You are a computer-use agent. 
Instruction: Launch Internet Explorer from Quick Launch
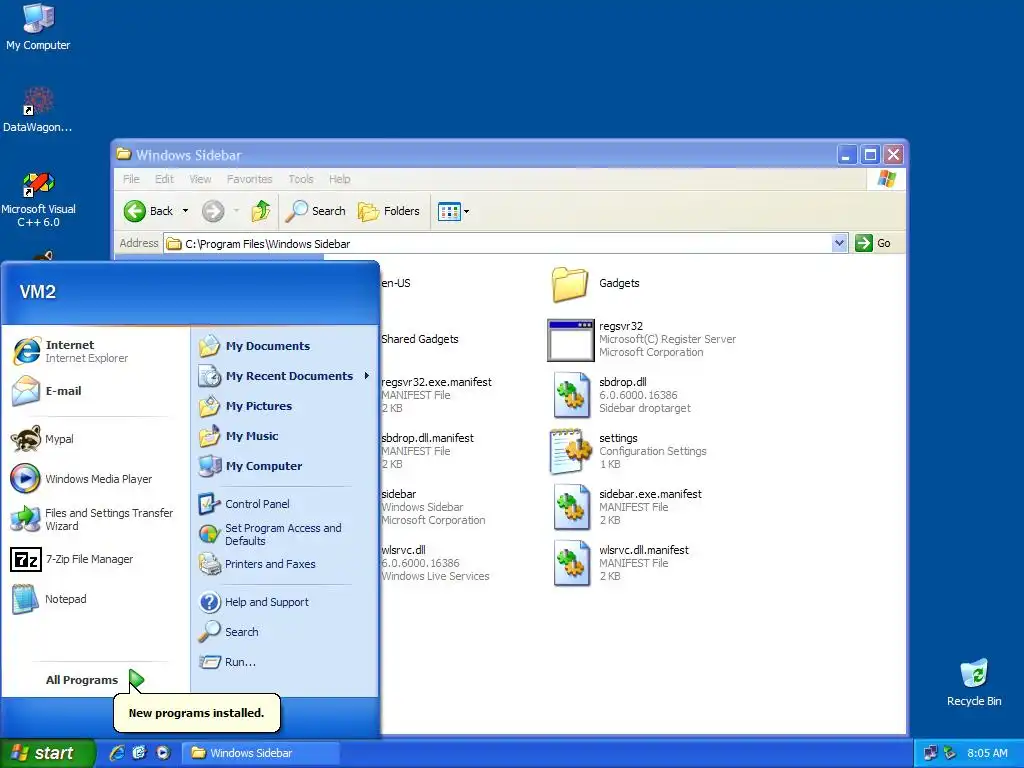[117, 753]
